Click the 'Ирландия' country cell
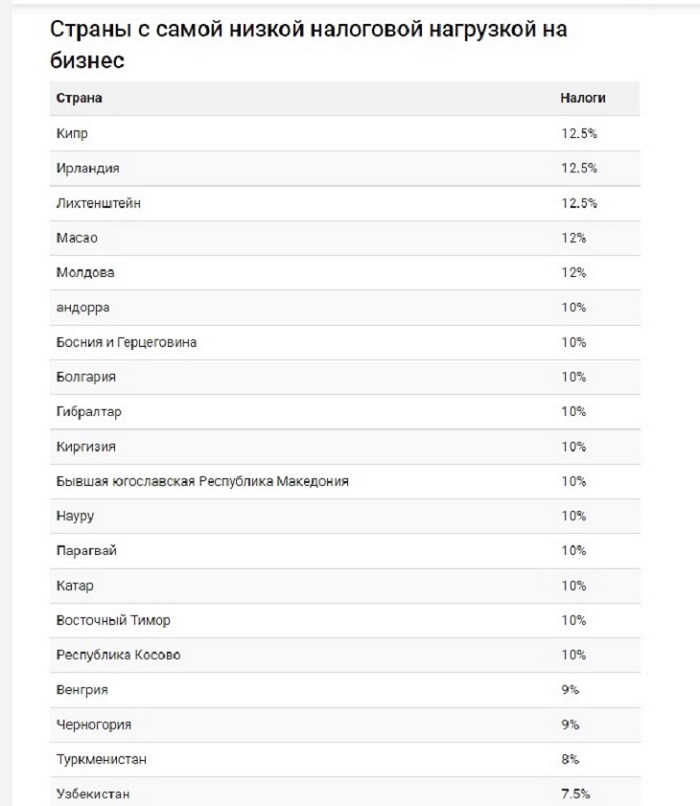Viewport: 700px width, 806px height. pos(88,168)
